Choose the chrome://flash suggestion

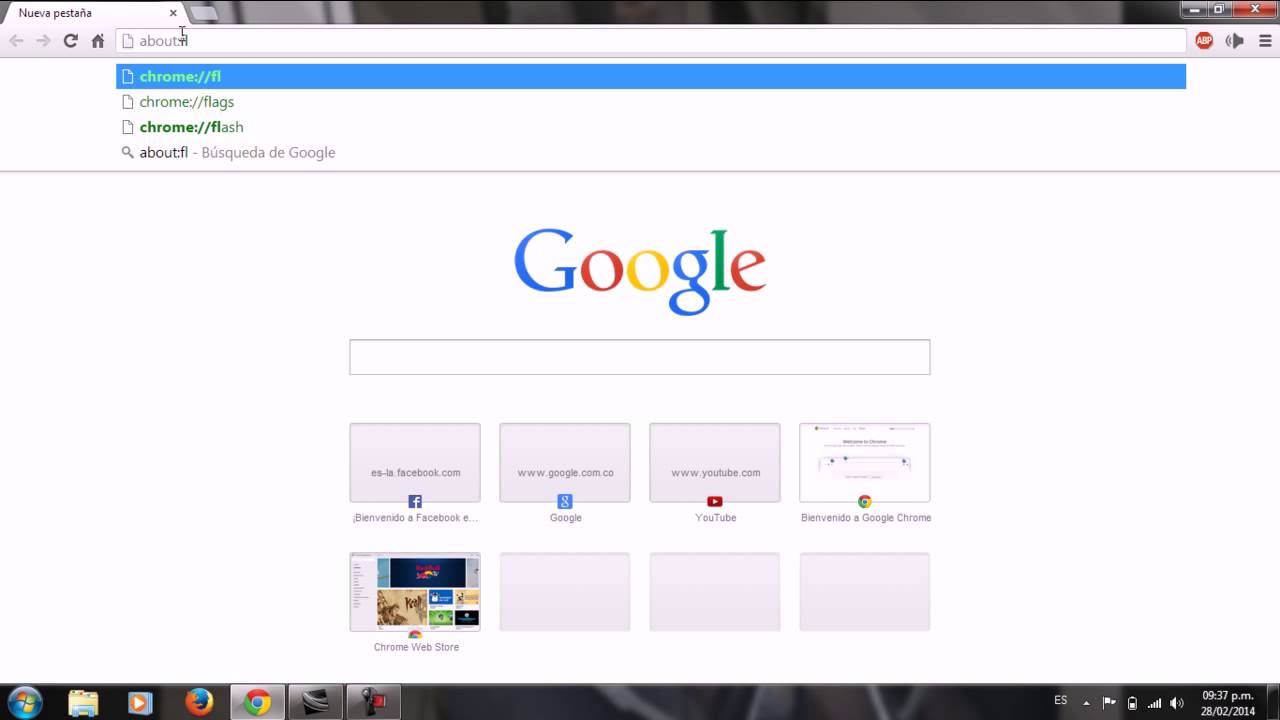coord(651,127)
